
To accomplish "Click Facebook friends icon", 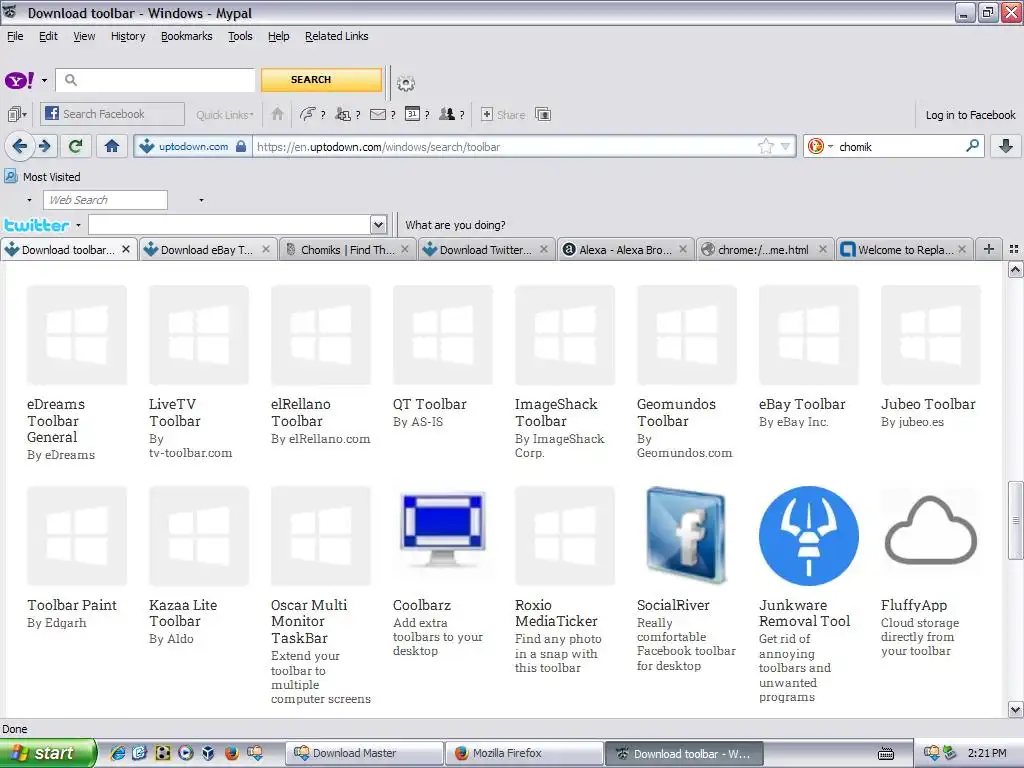I will [x=447, y=114].
